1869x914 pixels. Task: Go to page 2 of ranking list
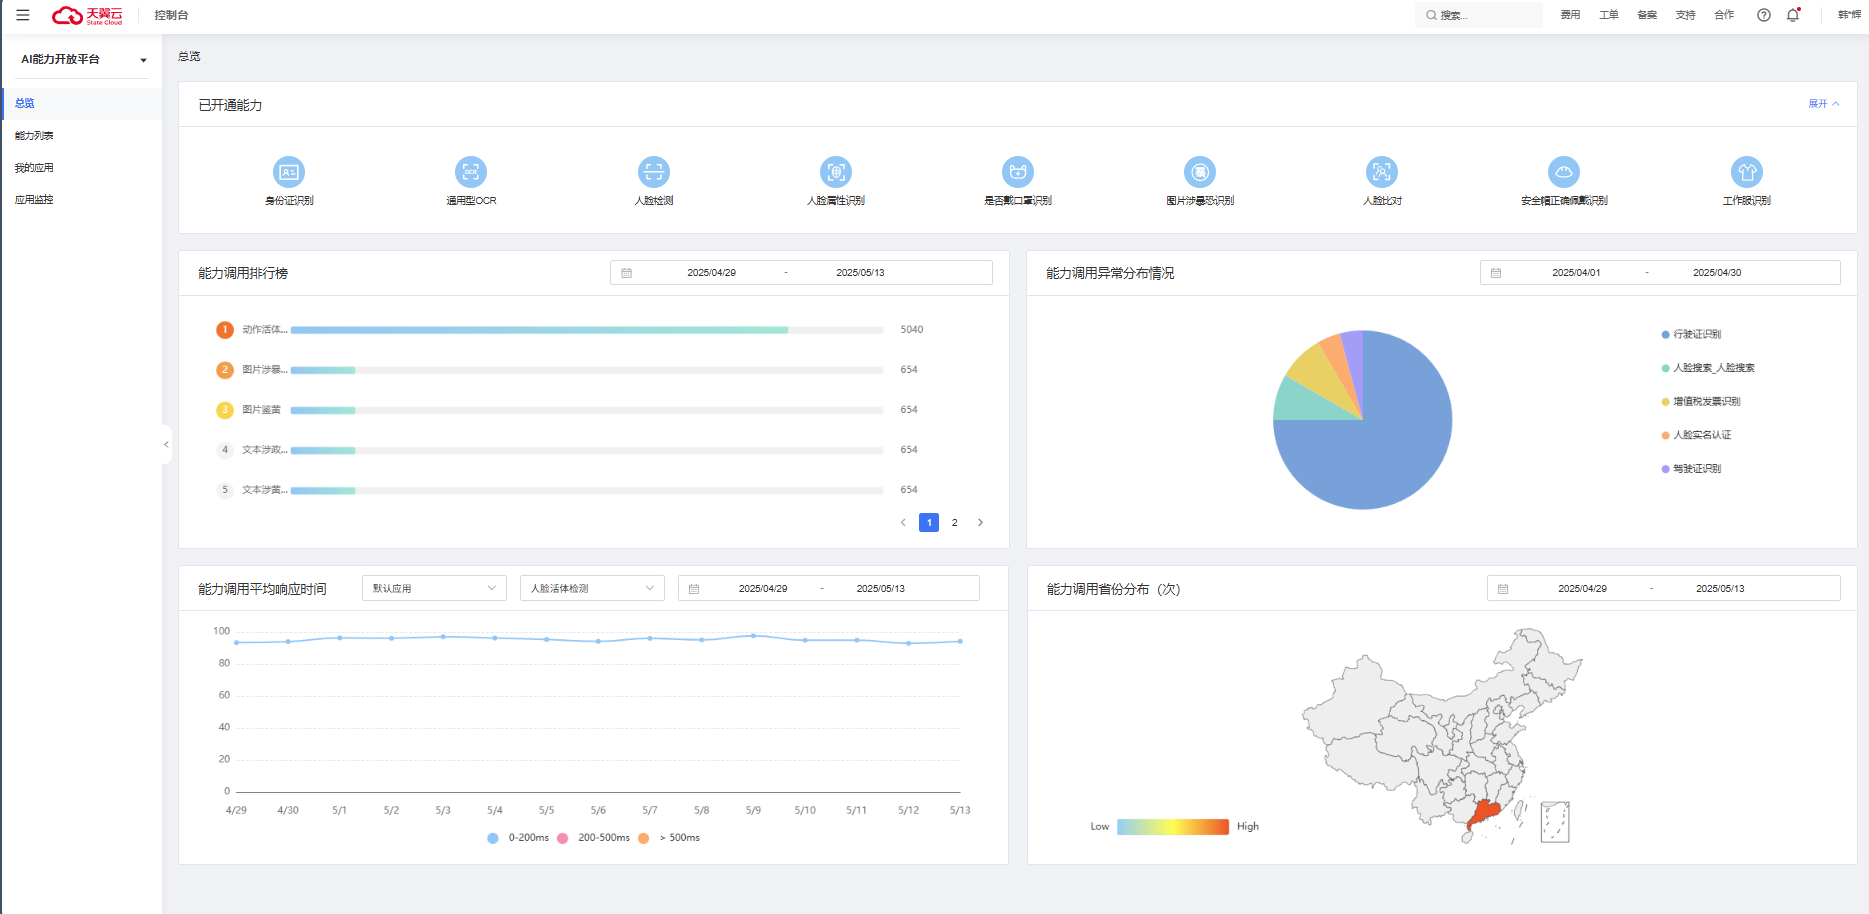955,523
